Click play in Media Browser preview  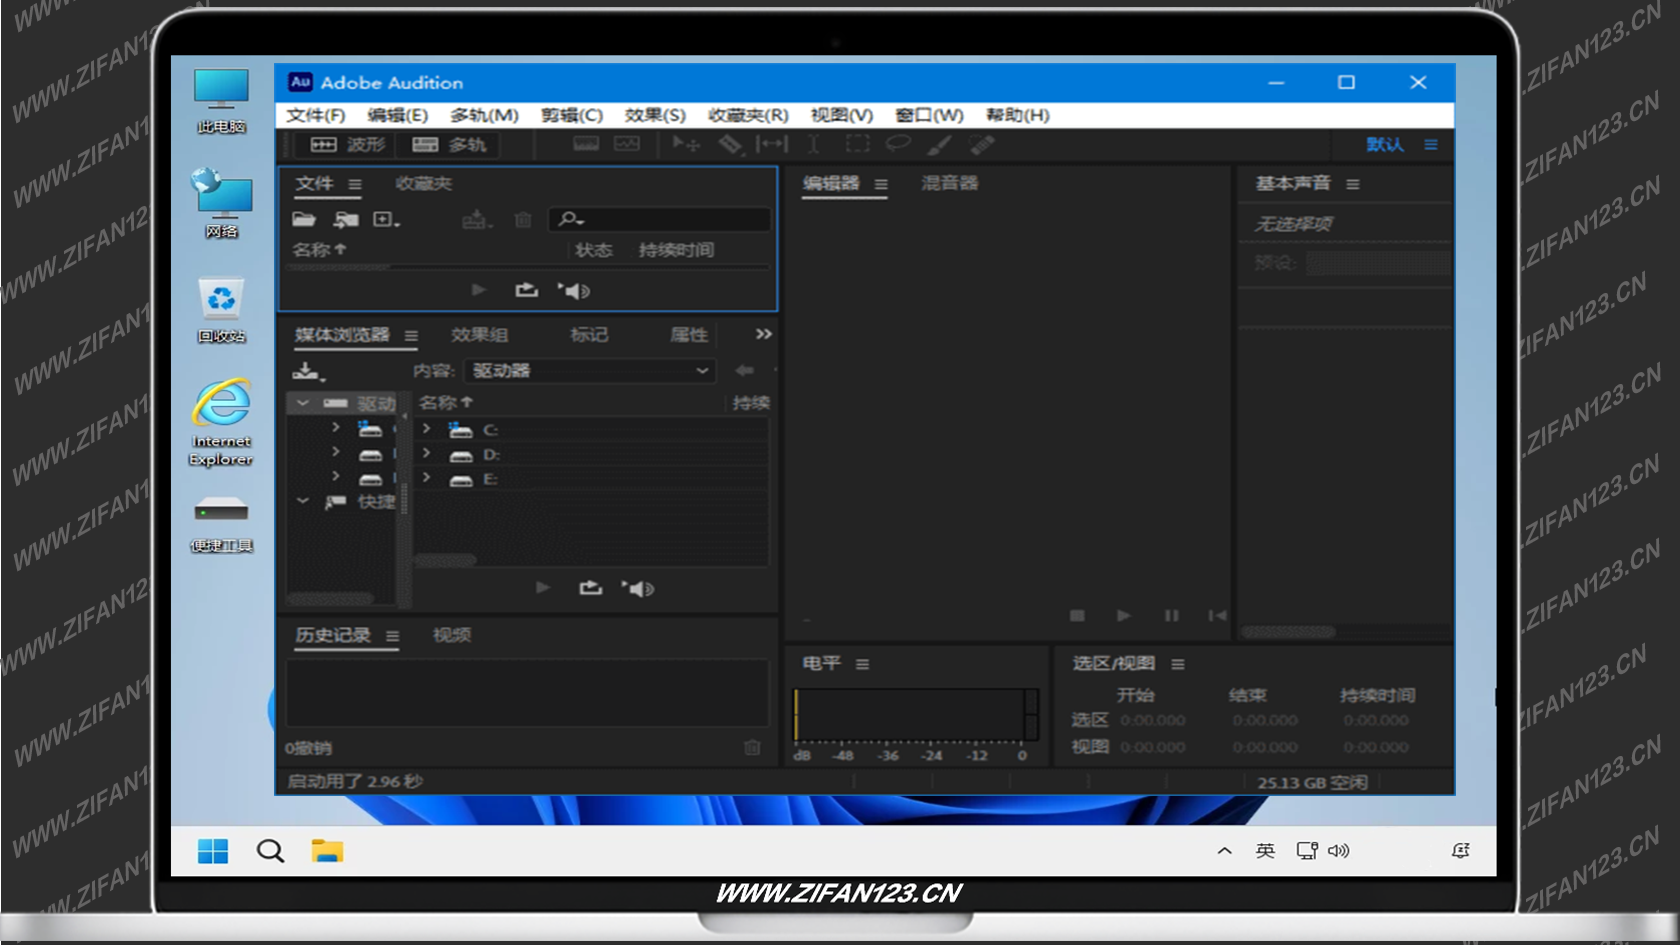pos(543,588)
